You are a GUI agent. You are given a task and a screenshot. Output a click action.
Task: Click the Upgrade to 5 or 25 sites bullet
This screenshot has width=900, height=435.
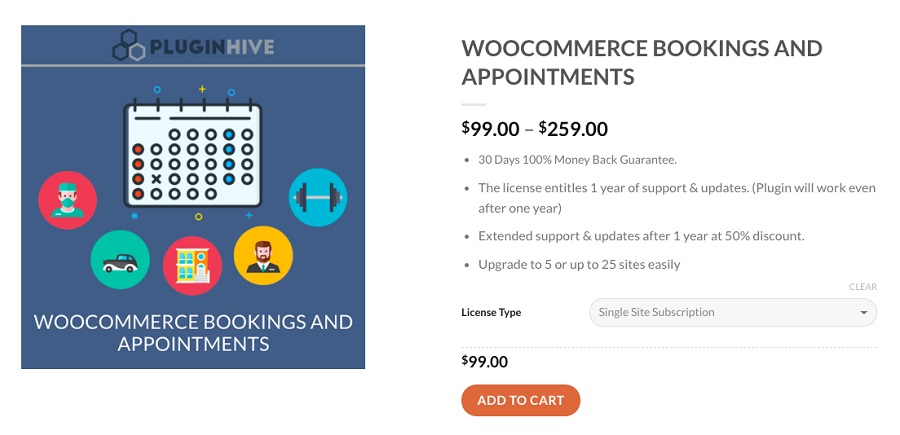tap(579, 264)
